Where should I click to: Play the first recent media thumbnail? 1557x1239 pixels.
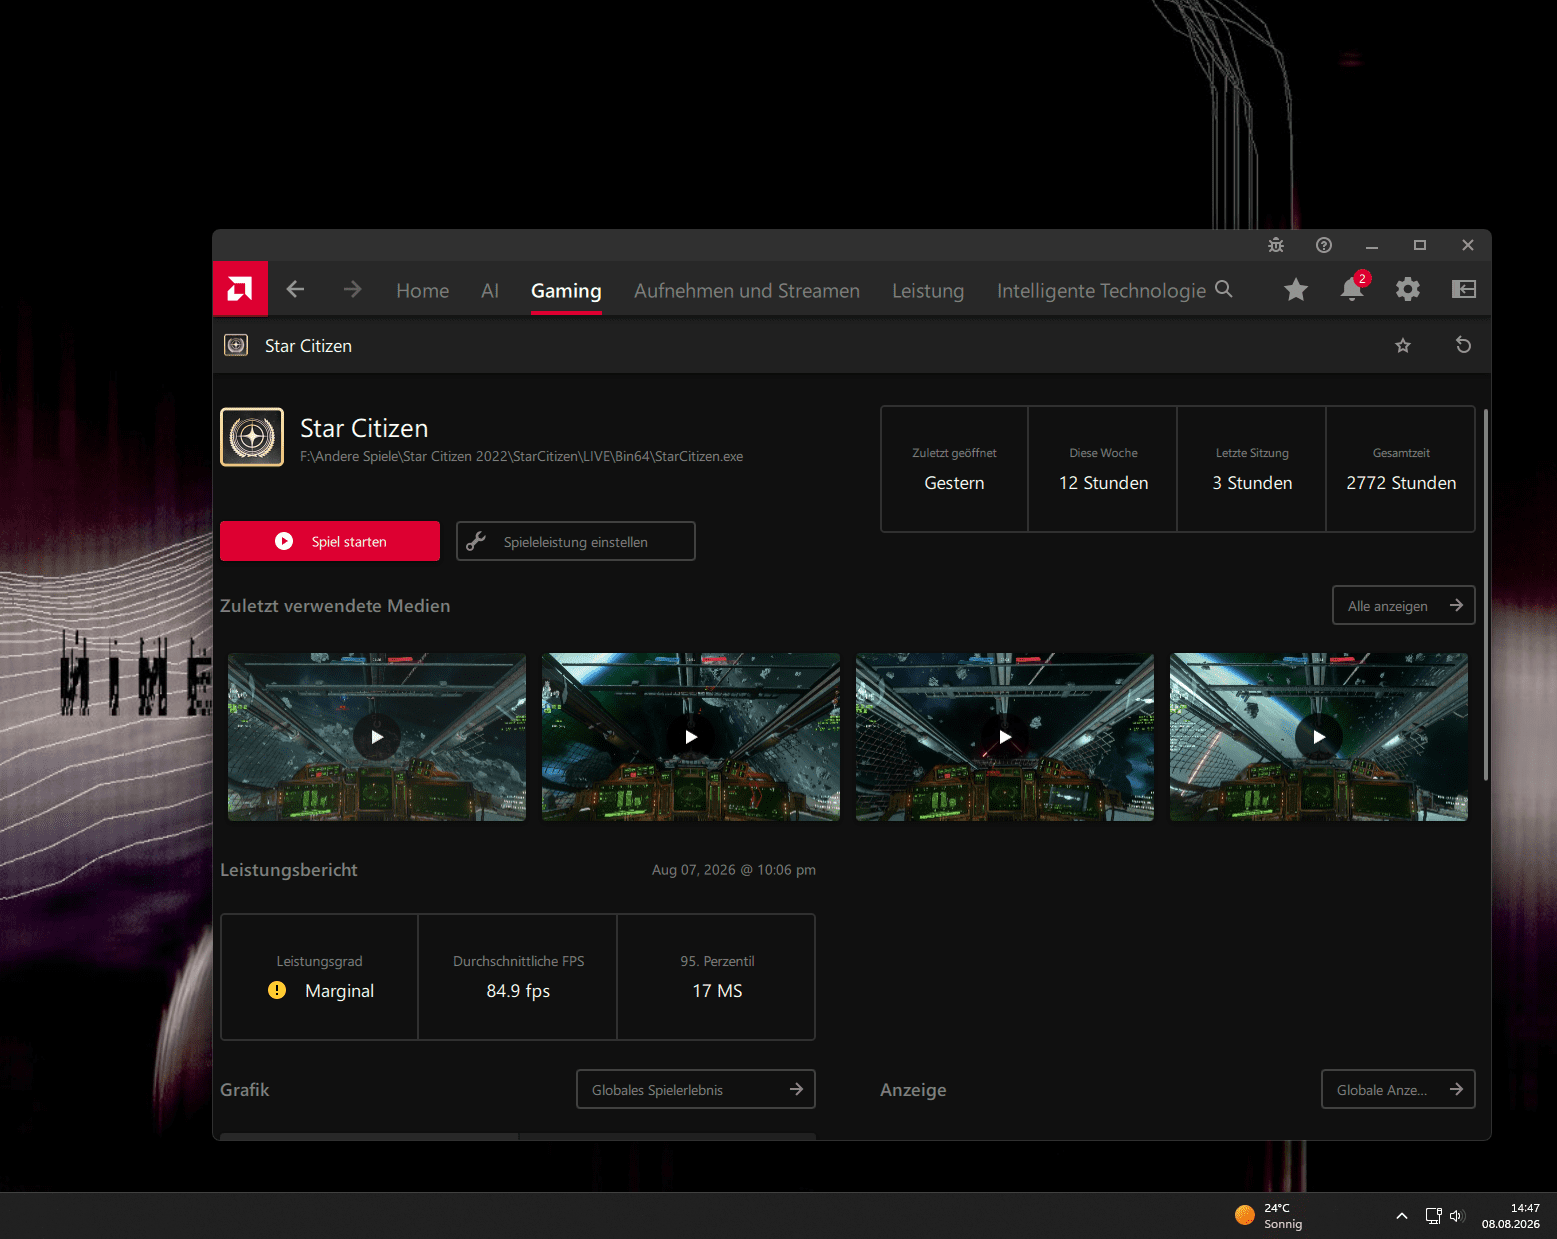(377, 737)
